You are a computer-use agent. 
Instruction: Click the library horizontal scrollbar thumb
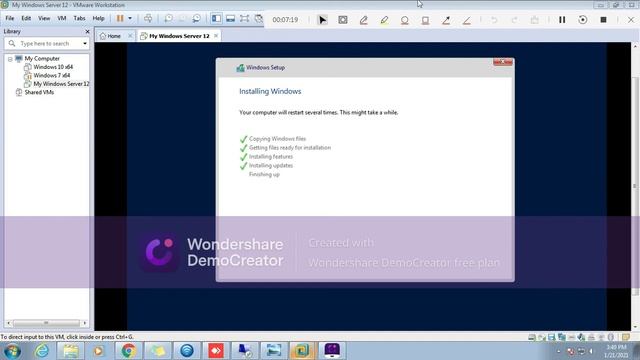coord(46,323)
